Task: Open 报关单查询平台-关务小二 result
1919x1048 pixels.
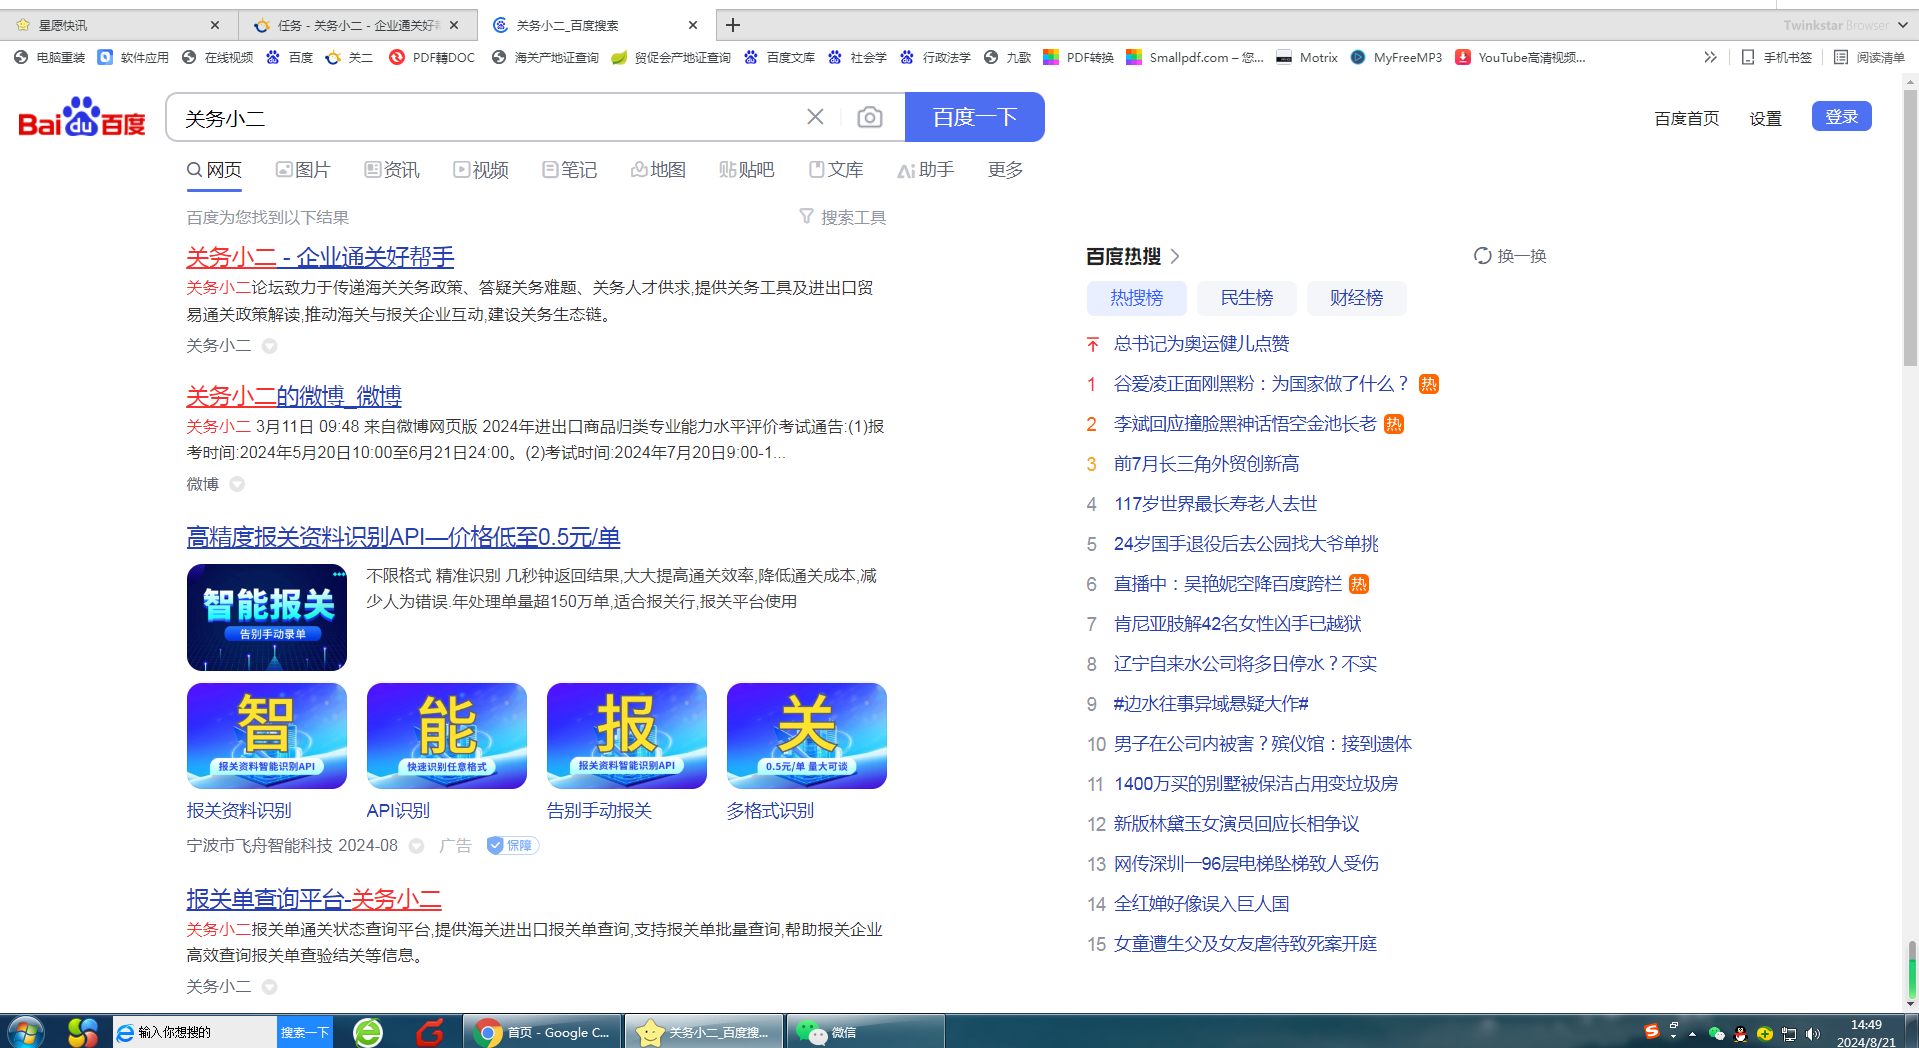Action: (314, 899)
